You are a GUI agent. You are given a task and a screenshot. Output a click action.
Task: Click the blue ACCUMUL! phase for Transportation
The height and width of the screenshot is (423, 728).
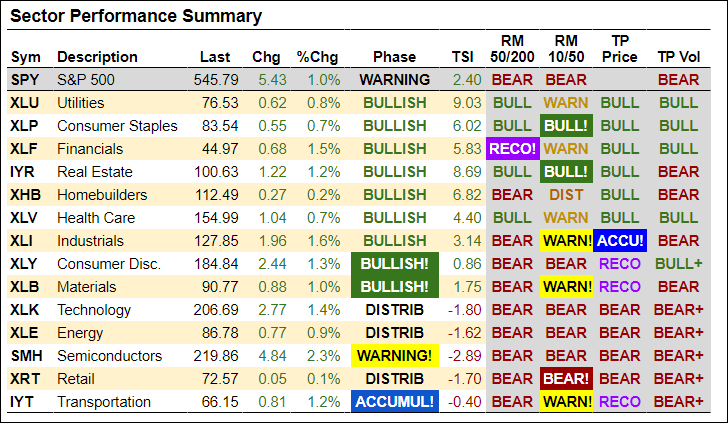(394, 402)
